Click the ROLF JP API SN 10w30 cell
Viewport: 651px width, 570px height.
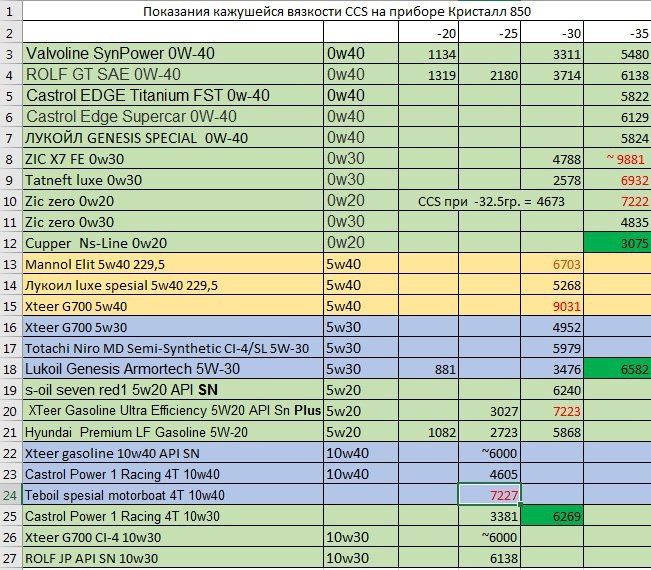coord(173,558)
